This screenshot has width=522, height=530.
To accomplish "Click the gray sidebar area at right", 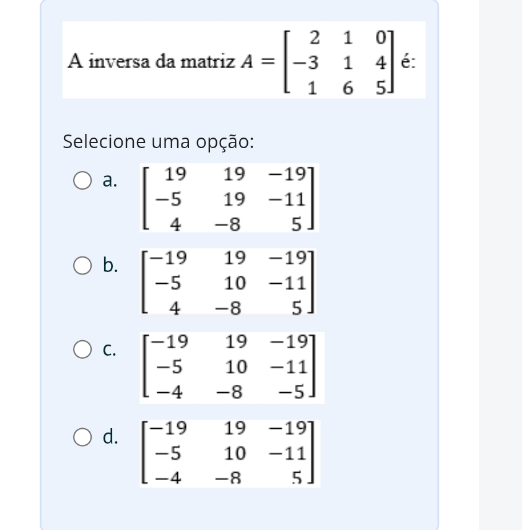I will point(500,265).
